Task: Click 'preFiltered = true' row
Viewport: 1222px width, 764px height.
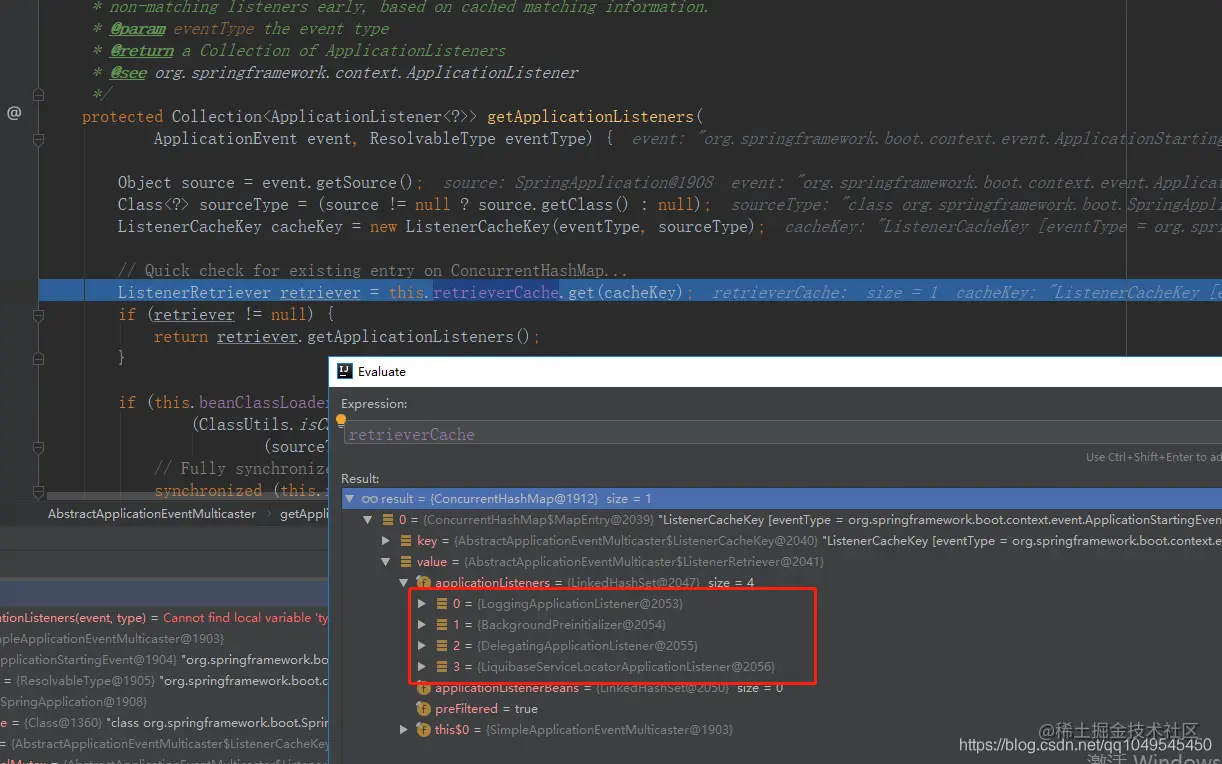Action: coord(486,709)
